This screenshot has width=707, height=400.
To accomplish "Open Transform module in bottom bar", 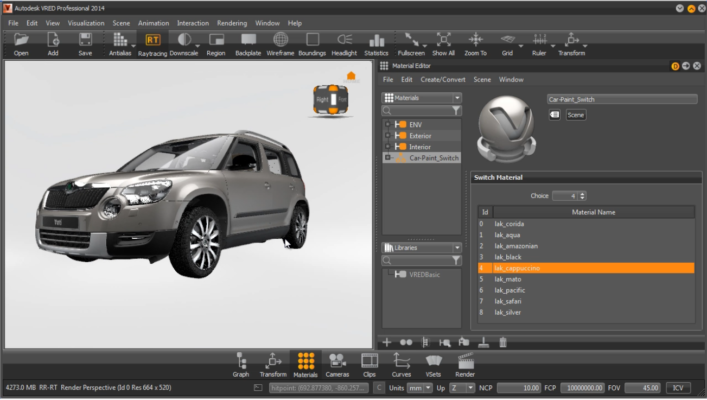I will coord(273,365).
